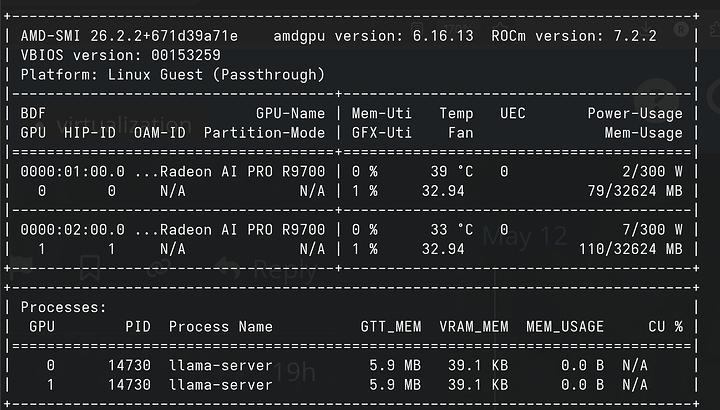Click '5.9 MB' in the GPU 0 process row
This screenshot has width=720, height=410.
(395, 365)
